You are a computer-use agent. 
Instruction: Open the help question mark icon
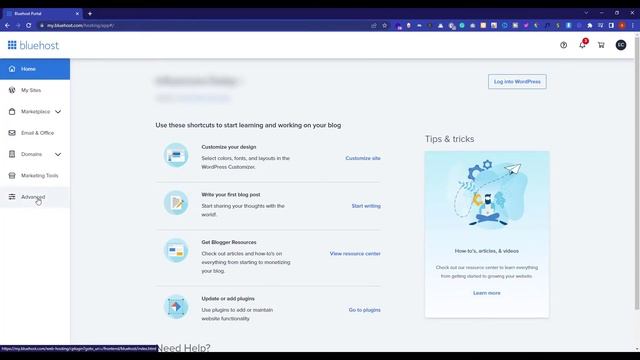(x=563, y=45)
